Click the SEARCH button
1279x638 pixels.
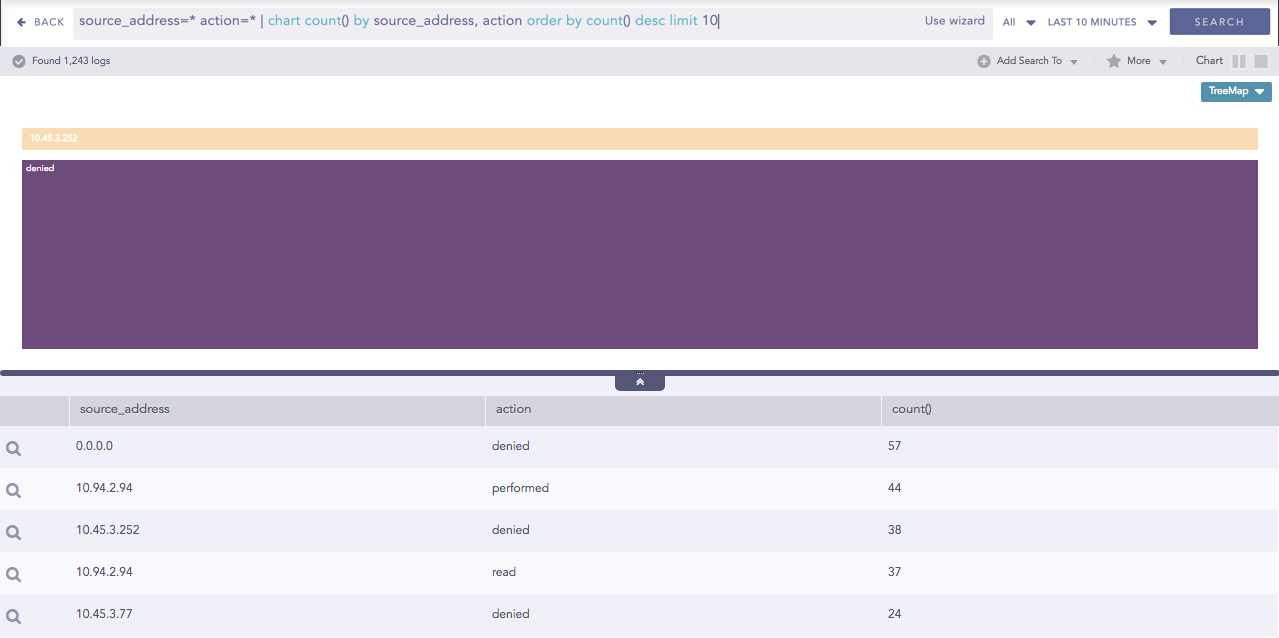[x=1219, y=21]
